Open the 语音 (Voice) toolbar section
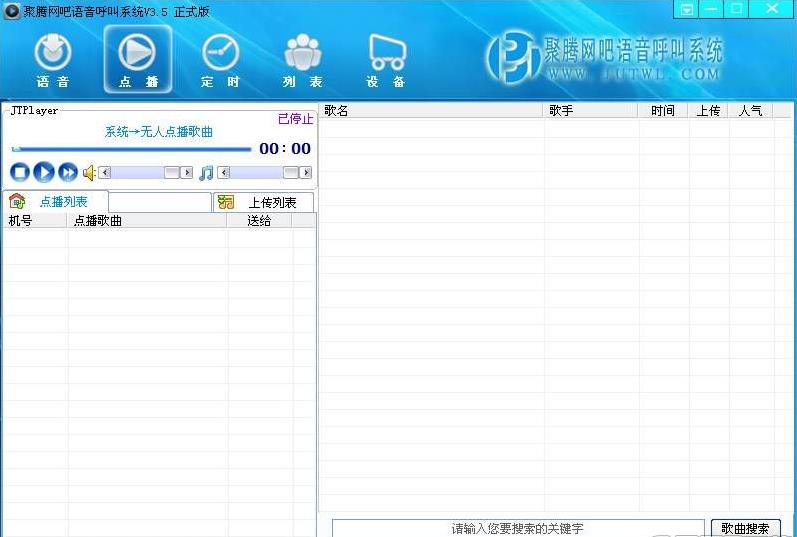 (x=53, y=59)
